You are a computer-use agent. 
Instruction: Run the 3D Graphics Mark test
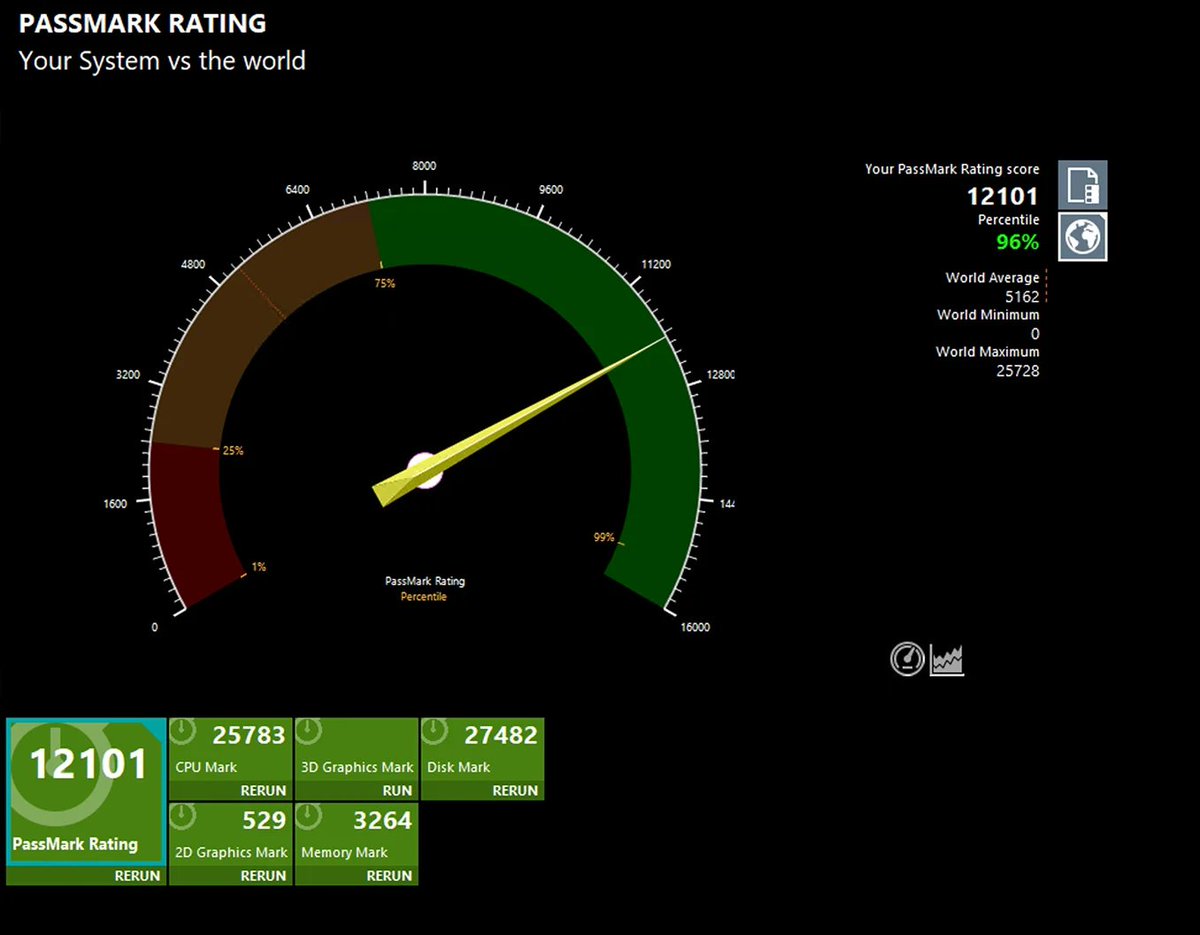click(397, 790)
